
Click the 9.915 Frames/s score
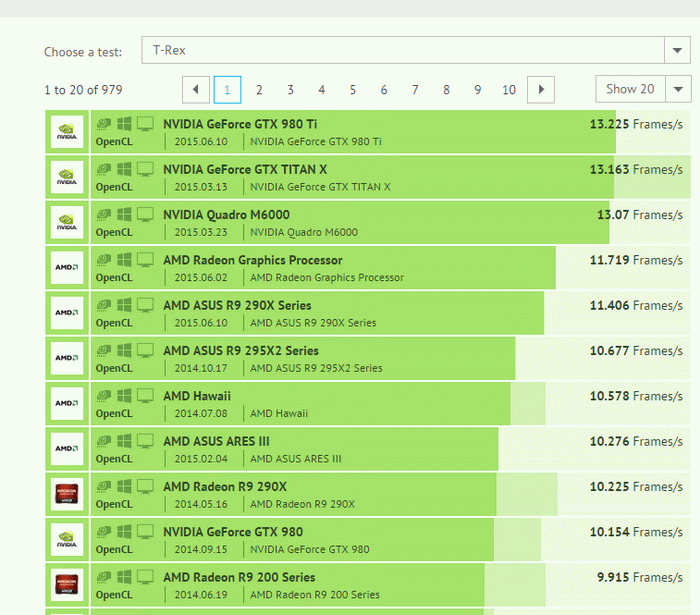[x=640, y=577]
